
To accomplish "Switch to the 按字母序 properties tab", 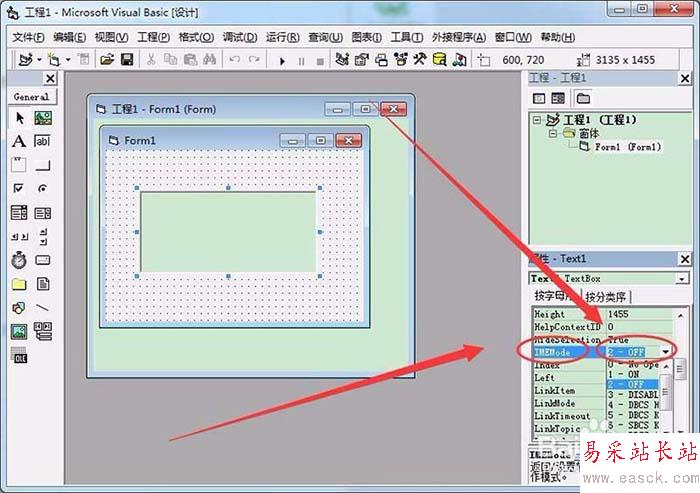I will point(554,296).
